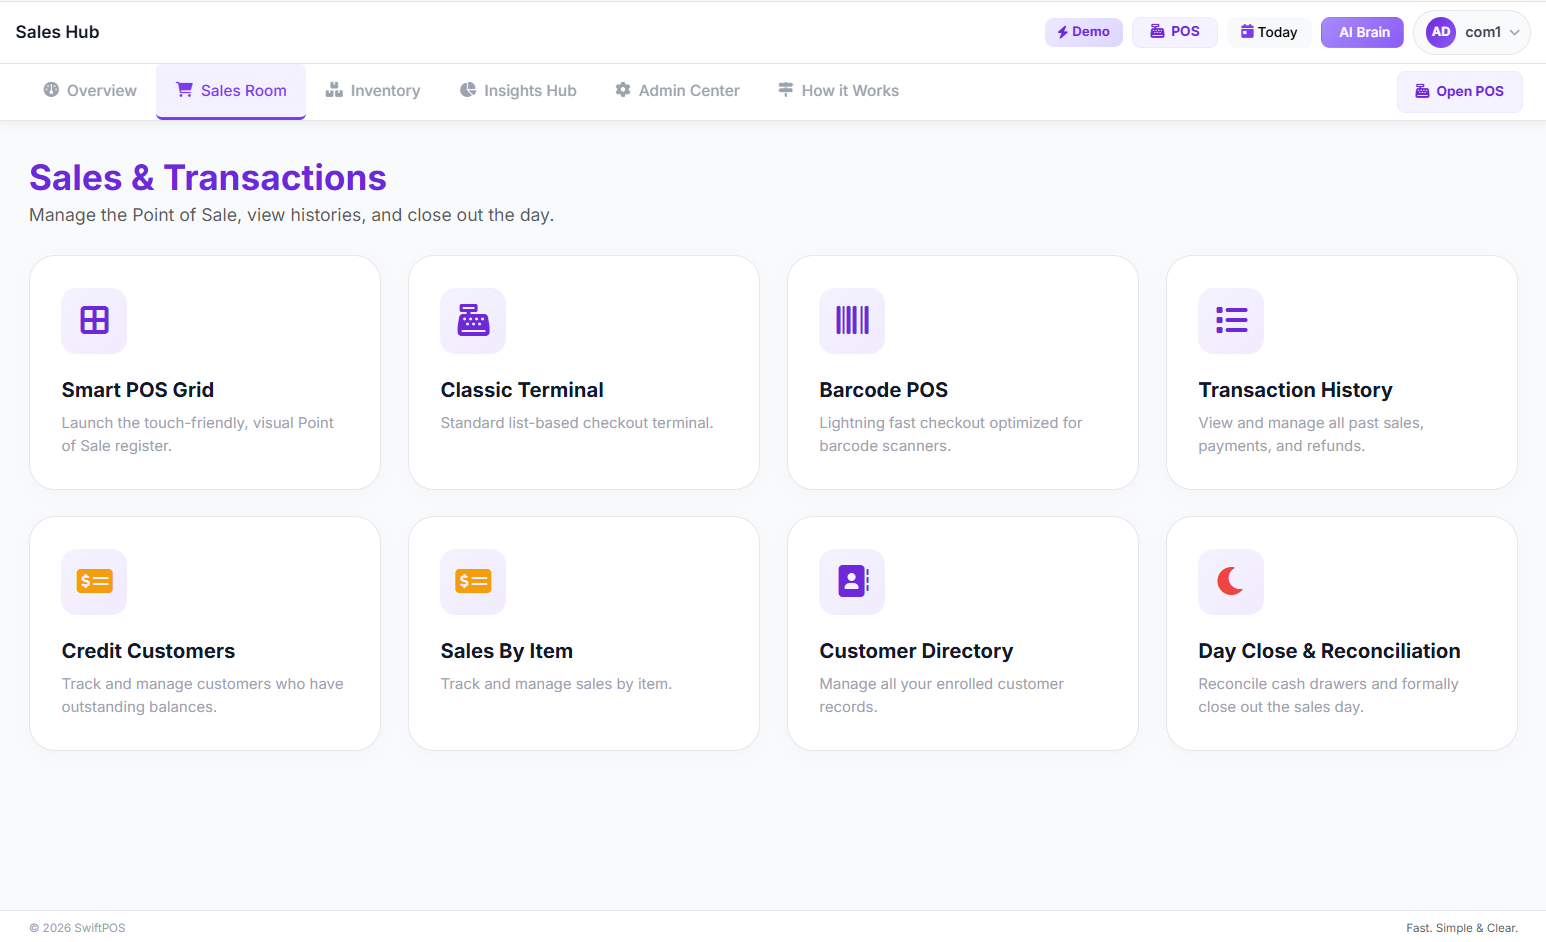Open the Customer Directory card title
This screenshot has height=942, width=1546.
[x=916, y=651]
